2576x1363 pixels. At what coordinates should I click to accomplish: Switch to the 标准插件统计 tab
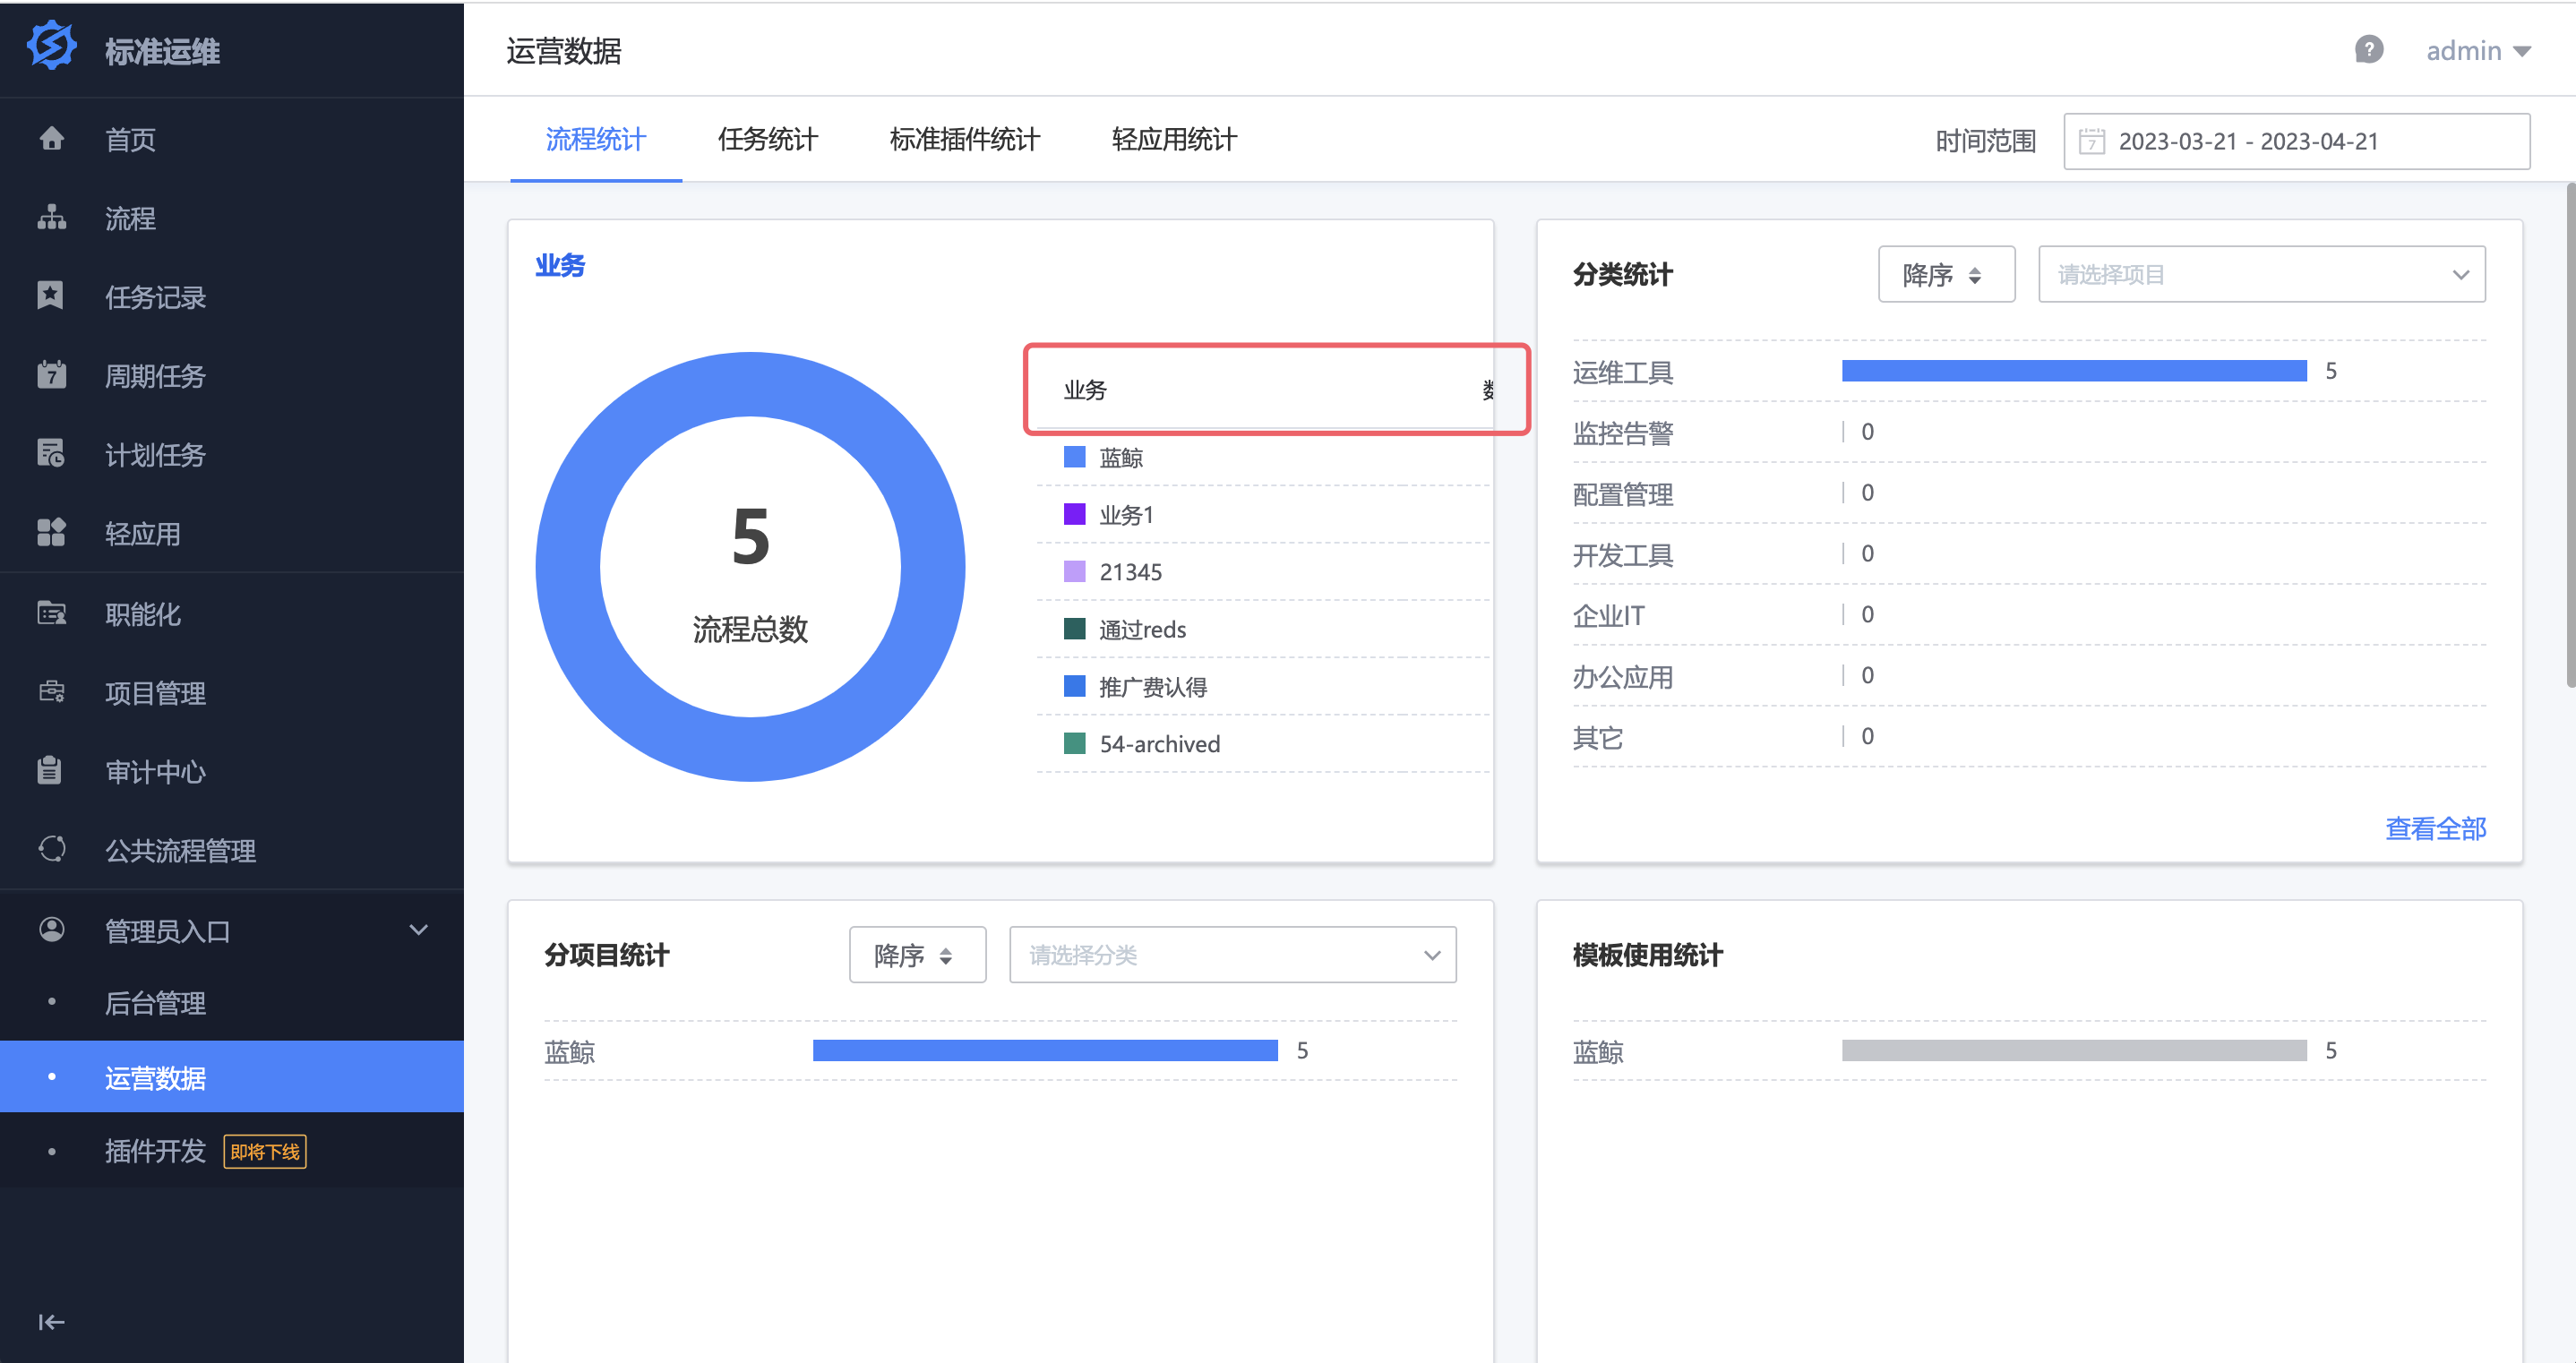coord(963,140)
